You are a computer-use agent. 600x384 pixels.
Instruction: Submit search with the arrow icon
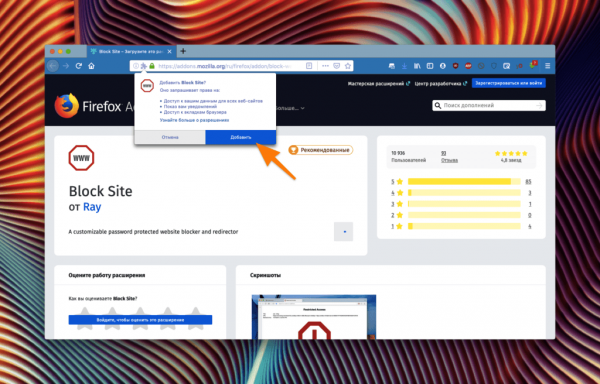pos(540,105)
